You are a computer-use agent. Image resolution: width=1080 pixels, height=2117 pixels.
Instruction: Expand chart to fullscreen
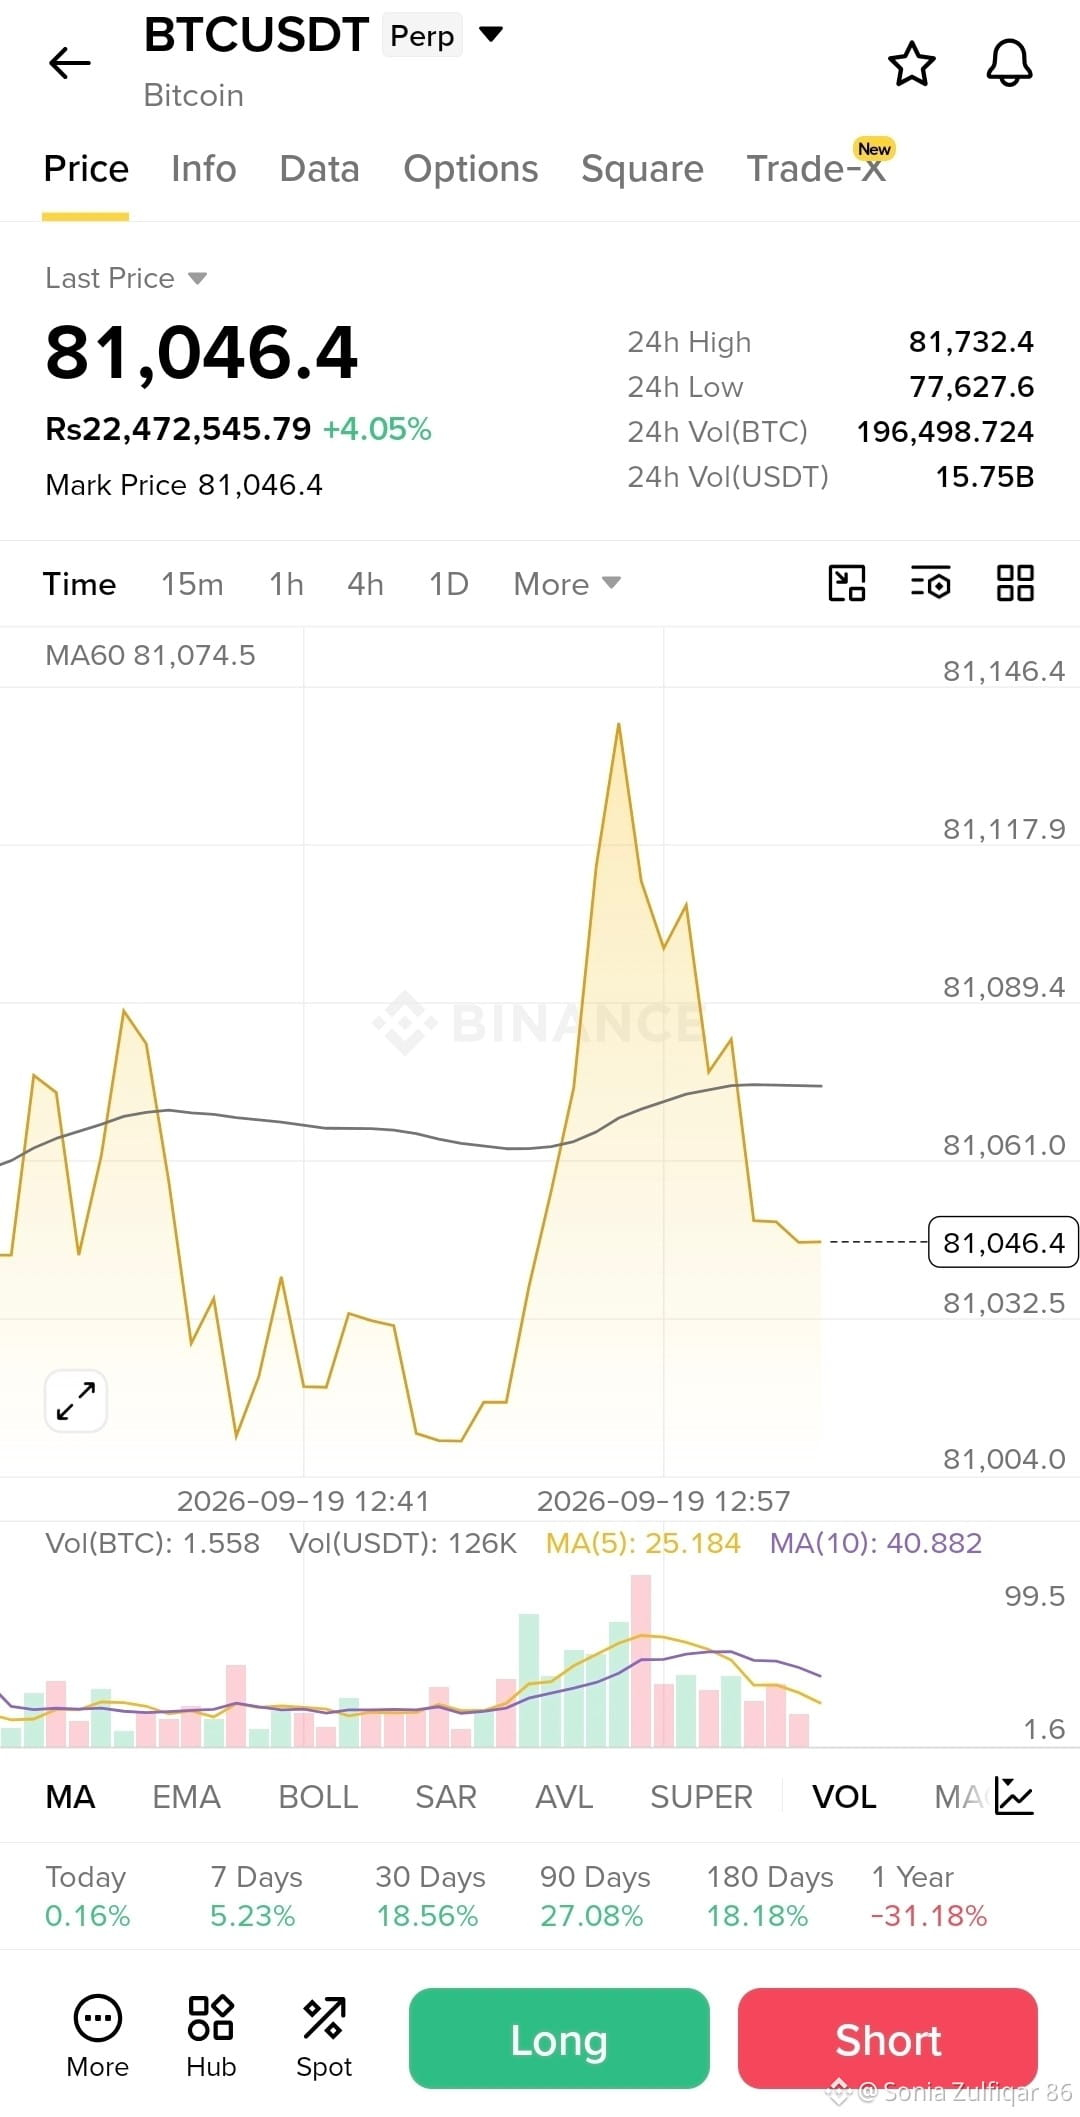click(76, 1400)
